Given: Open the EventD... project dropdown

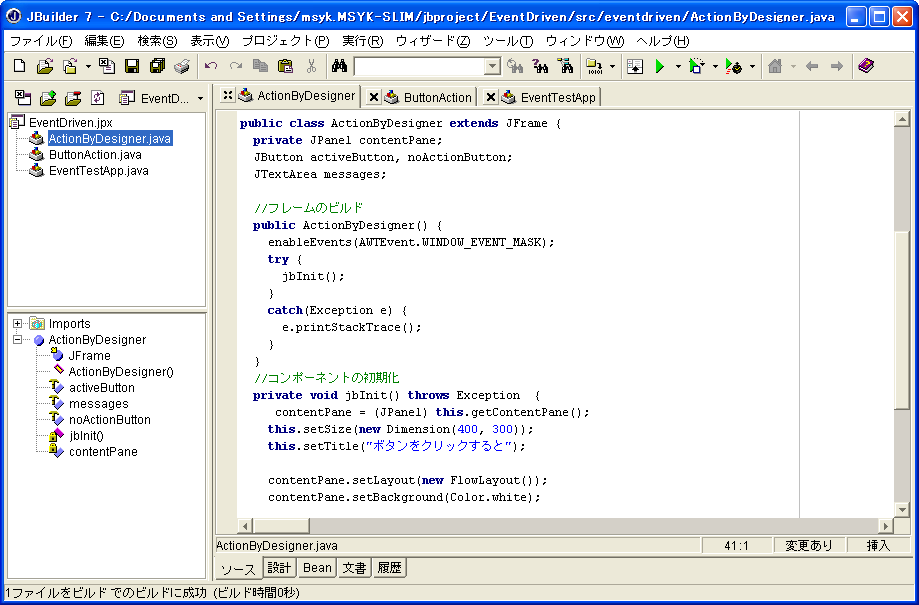Looking at the screenshot, I should tap(199, 98).
